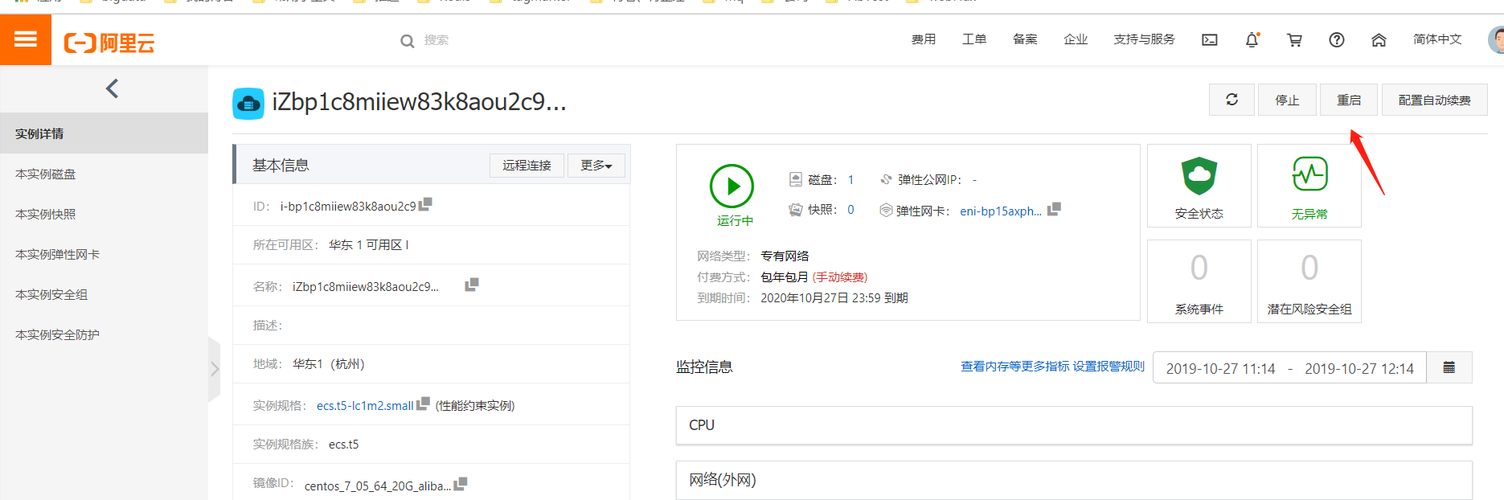Click the security status shield icon
Viewport: 1504px width, 500px height.
point(1198,176)
